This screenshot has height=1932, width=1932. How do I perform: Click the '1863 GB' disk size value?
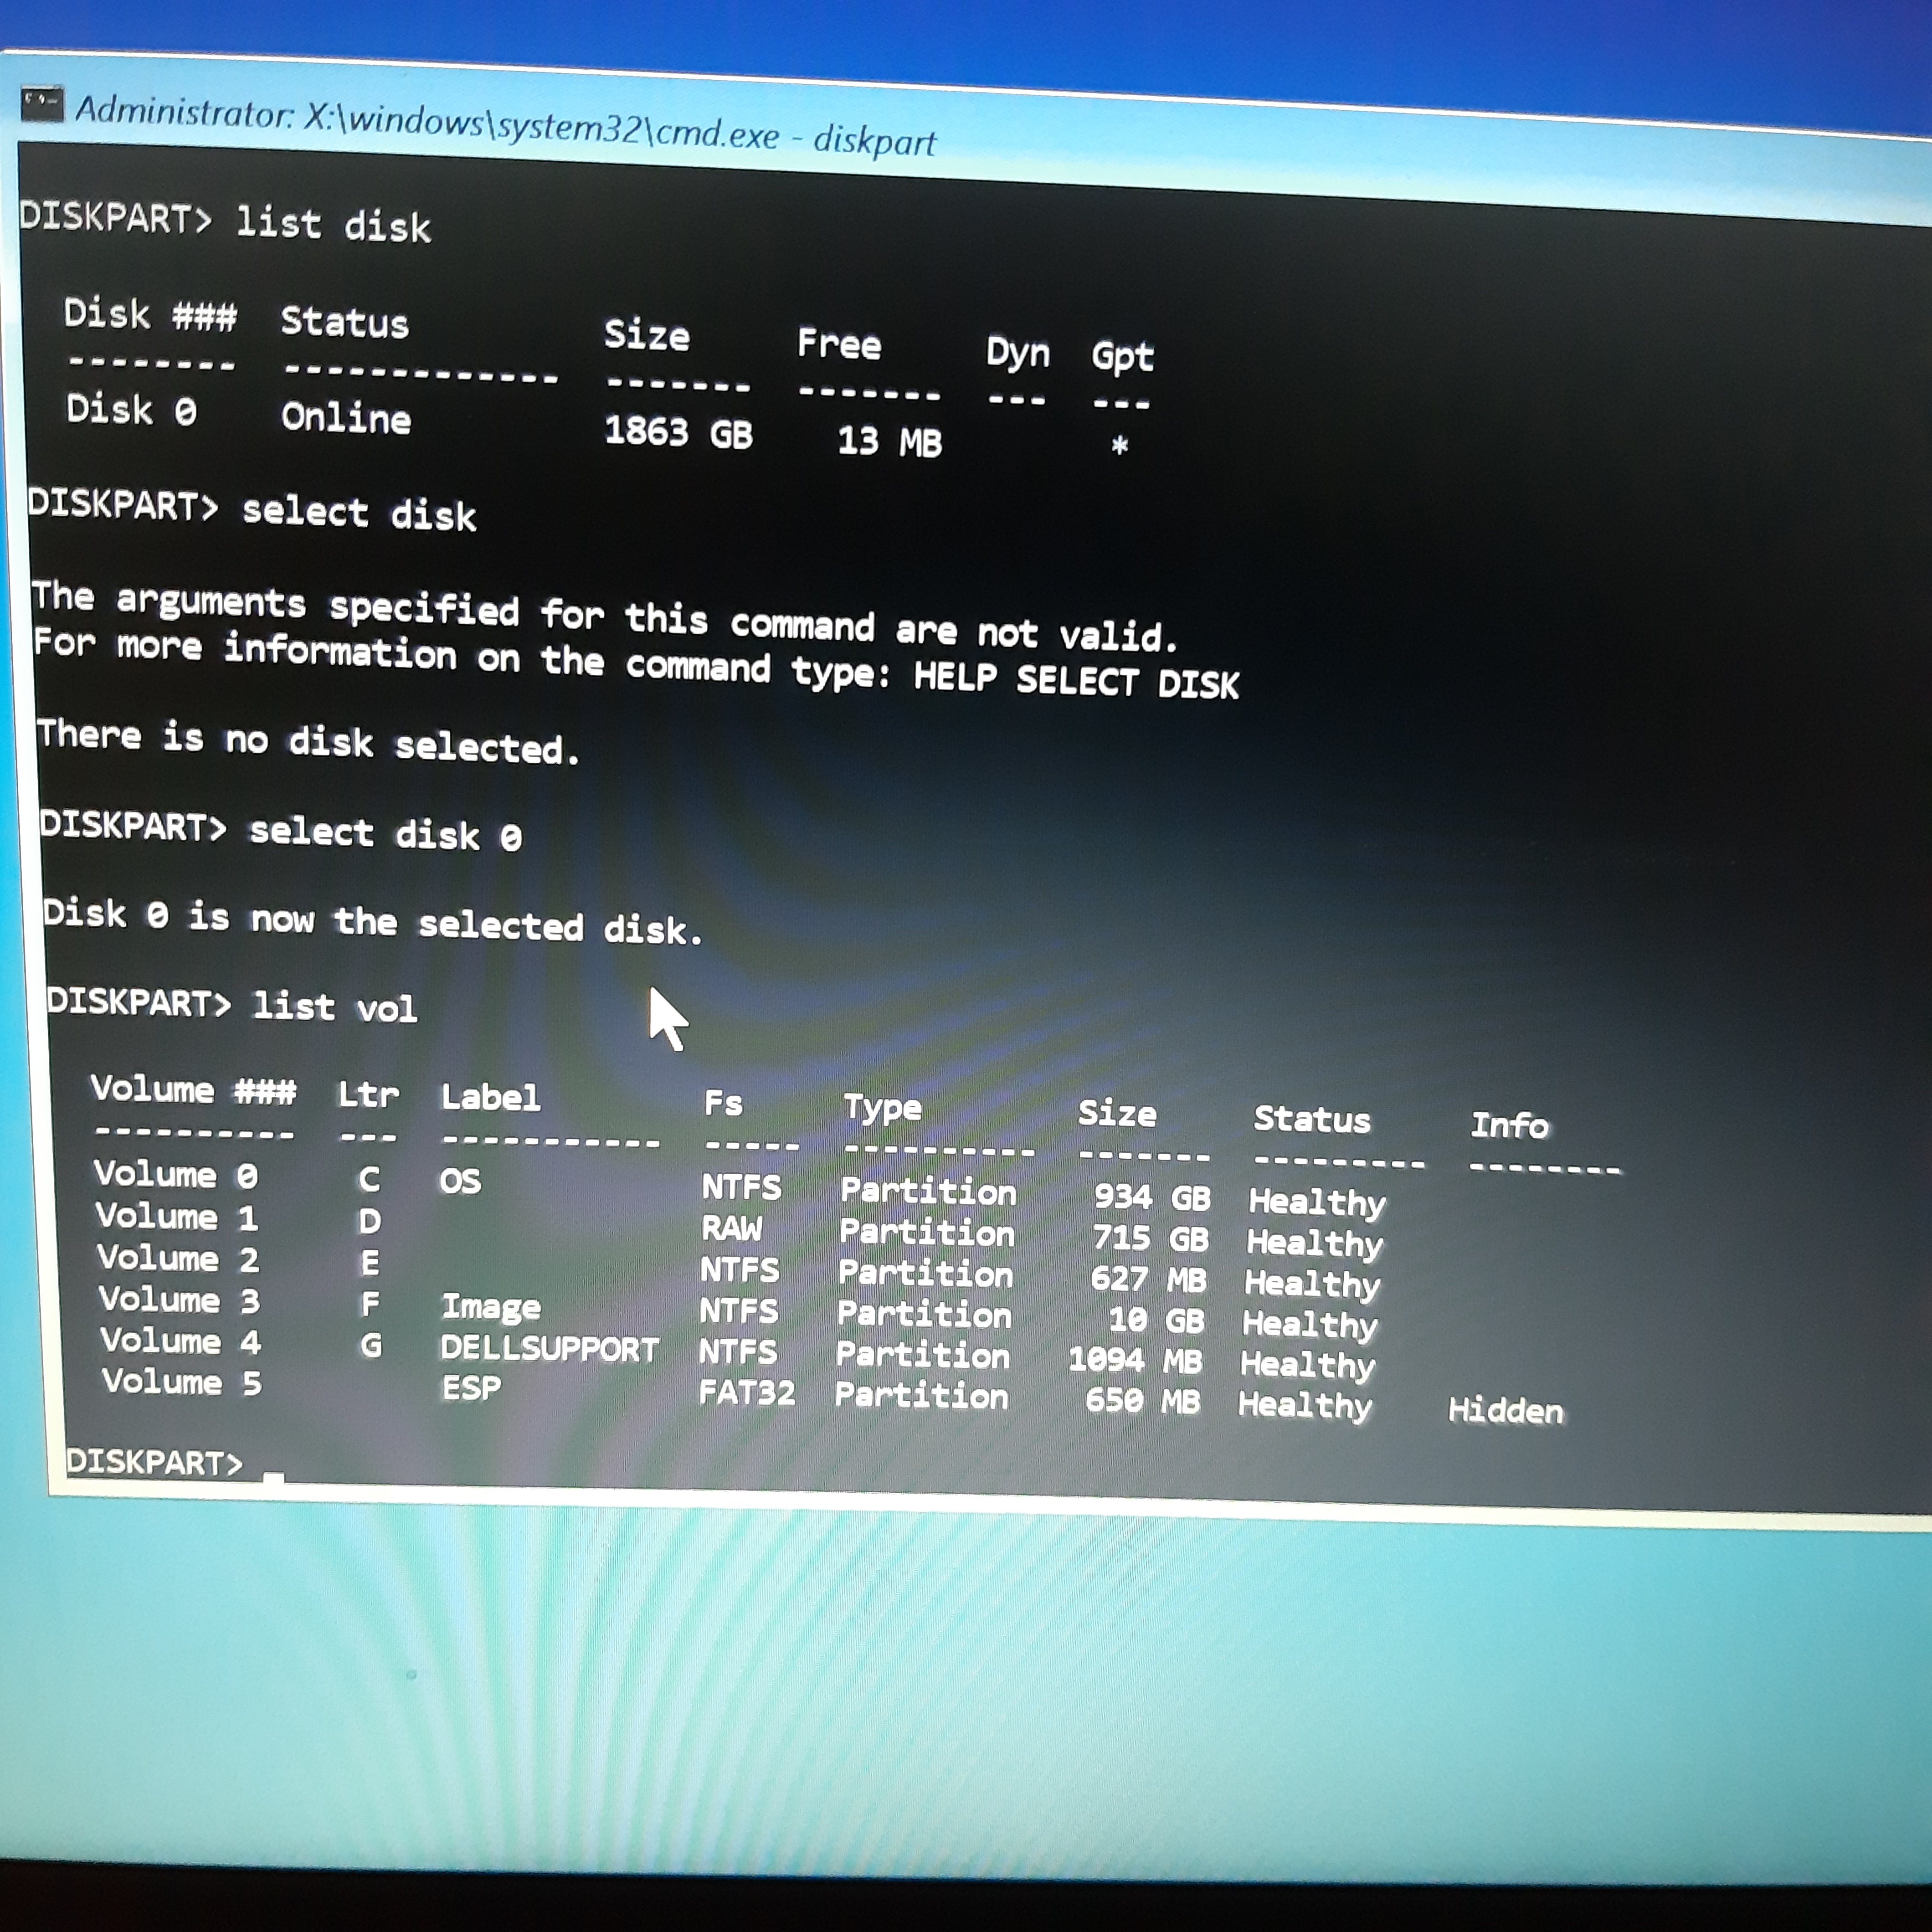678,432
